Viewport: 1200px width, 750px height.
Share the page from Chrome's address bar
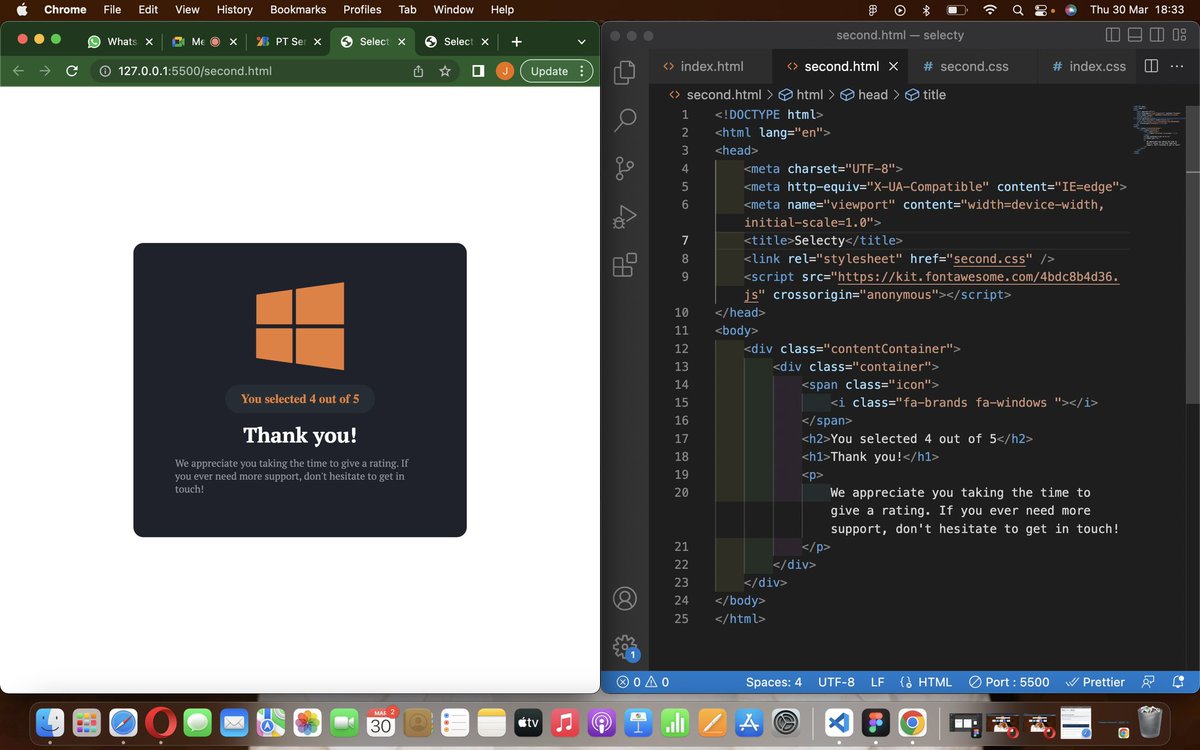click(418, 71)
